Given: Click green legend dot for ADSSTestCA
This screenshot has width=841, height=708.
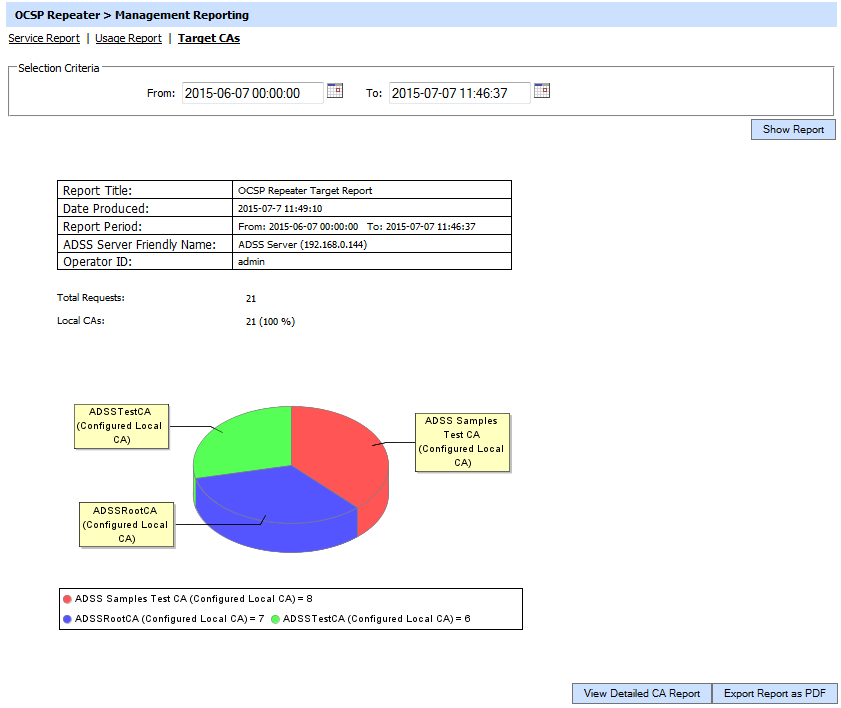Looking at the screenshot, I should click(276, 619).
